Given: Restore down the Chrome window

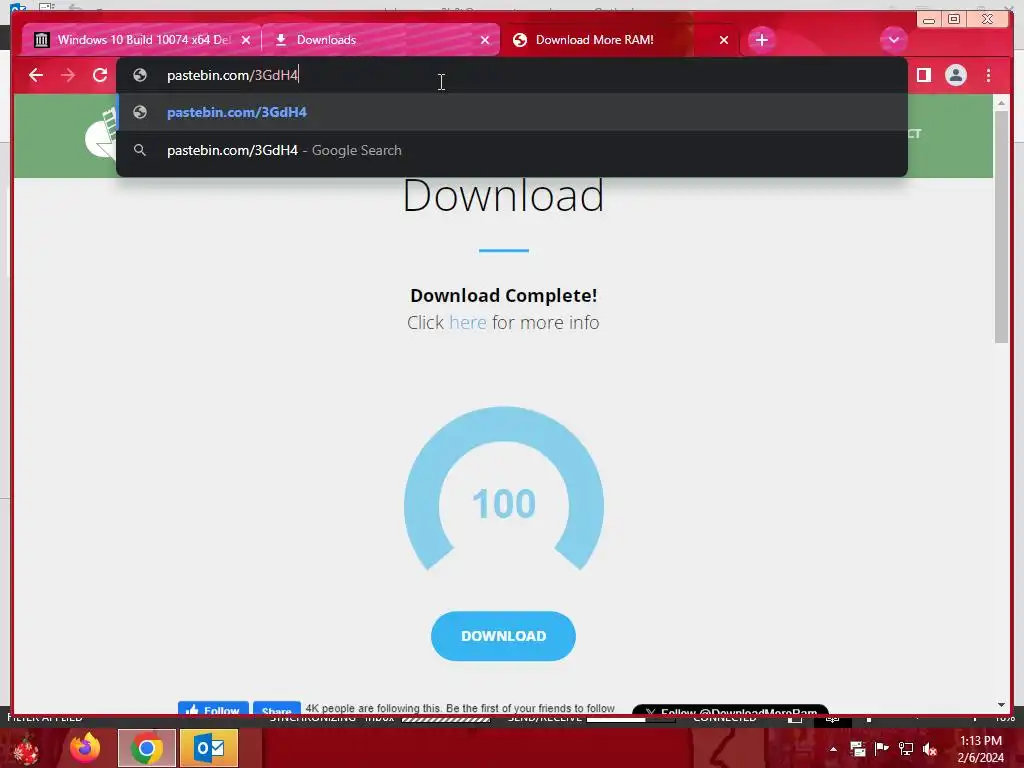Looking at the screenshot, I should tap(953, 20).
